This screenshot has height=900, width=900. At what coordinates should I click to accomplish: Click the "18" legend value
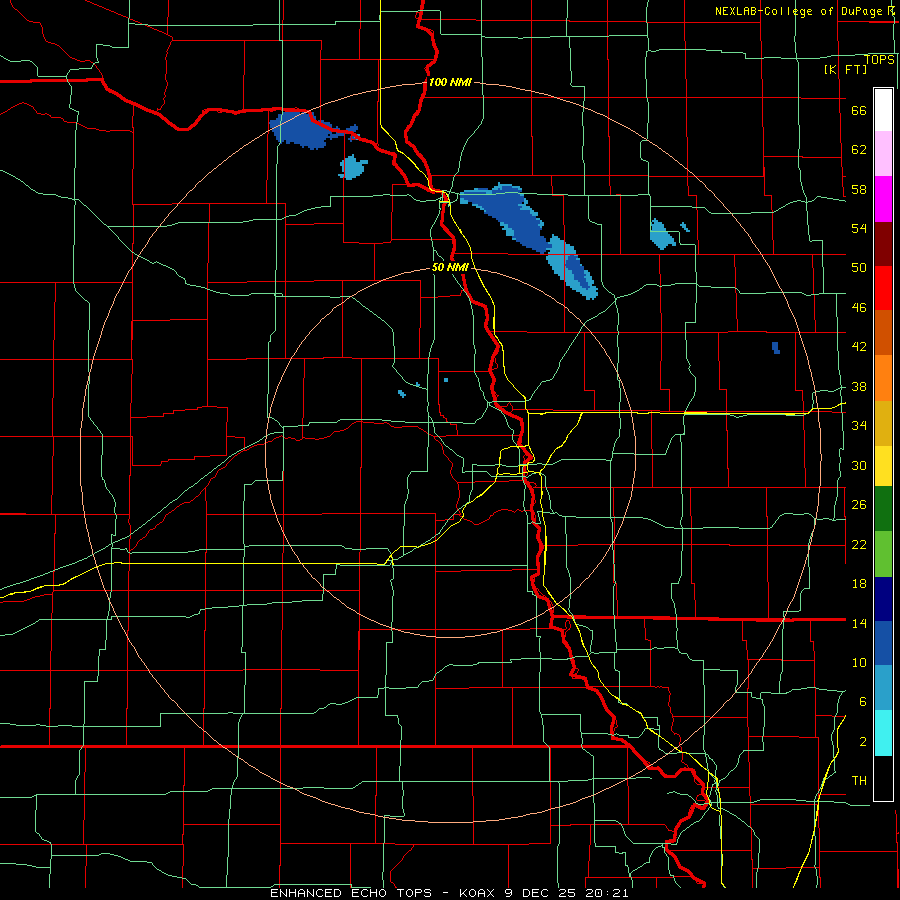[859, 584]
